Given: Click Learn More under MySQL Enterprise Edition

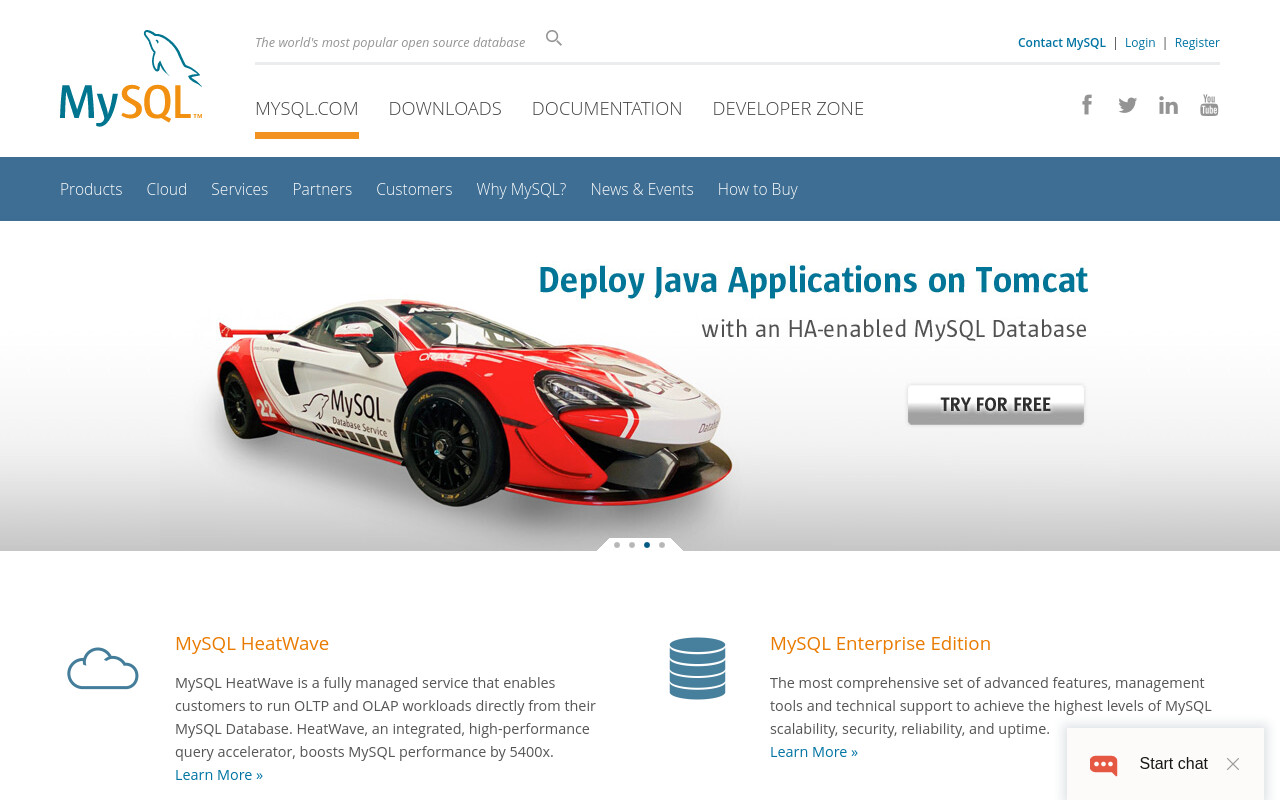Looking at the screenshot, I should [x=814, y=751].
